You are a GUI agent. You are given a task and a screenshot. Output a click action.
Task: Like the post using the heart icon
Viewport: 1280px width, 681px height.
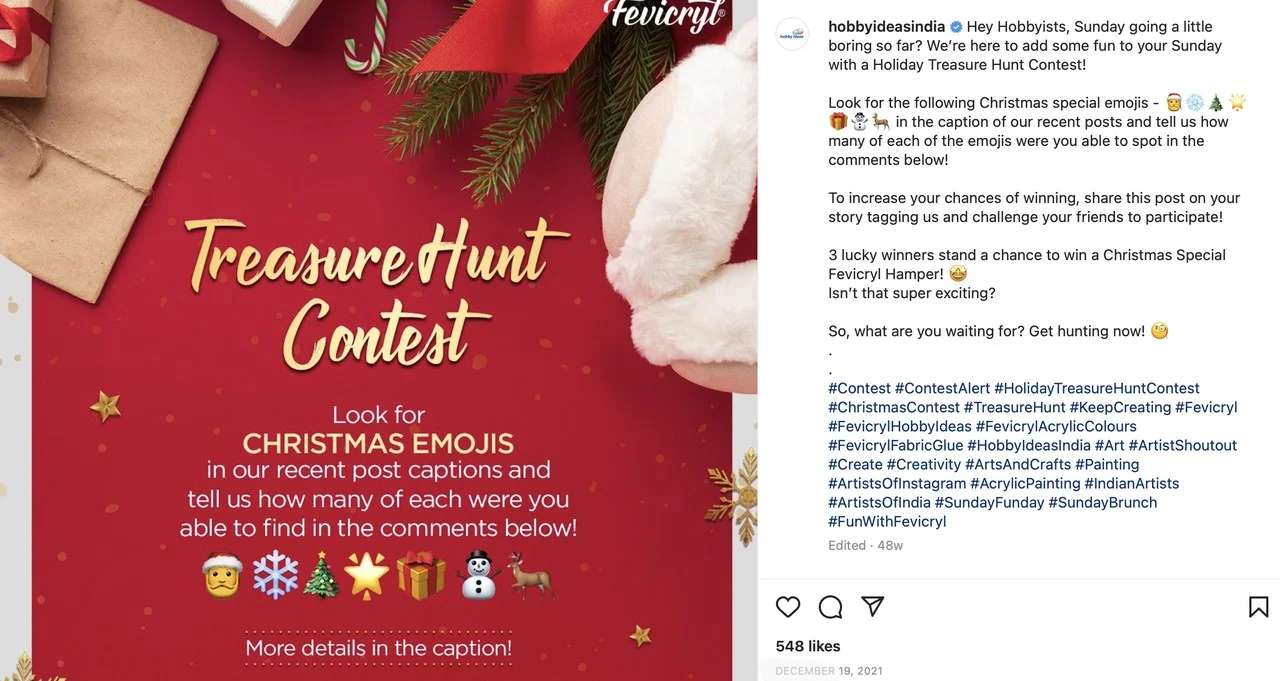787,607
